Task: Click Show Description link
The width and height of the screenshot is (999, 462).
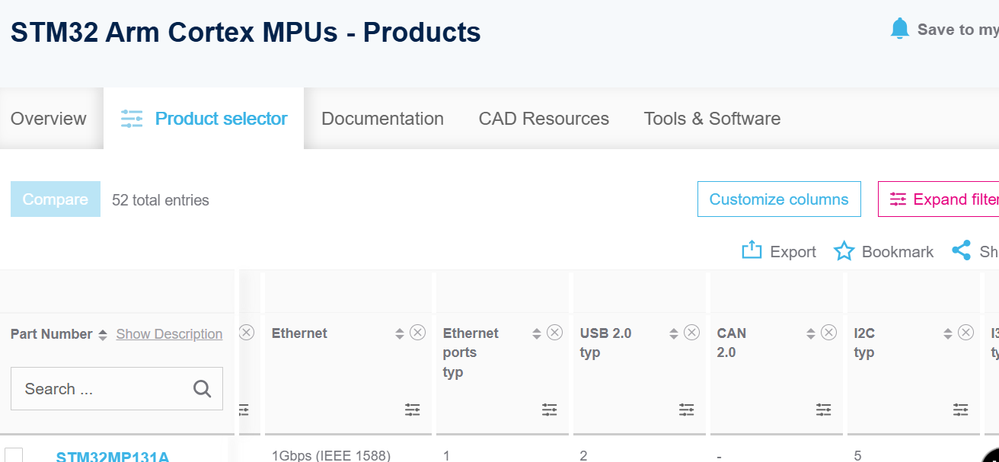Action: coord(169,334)
